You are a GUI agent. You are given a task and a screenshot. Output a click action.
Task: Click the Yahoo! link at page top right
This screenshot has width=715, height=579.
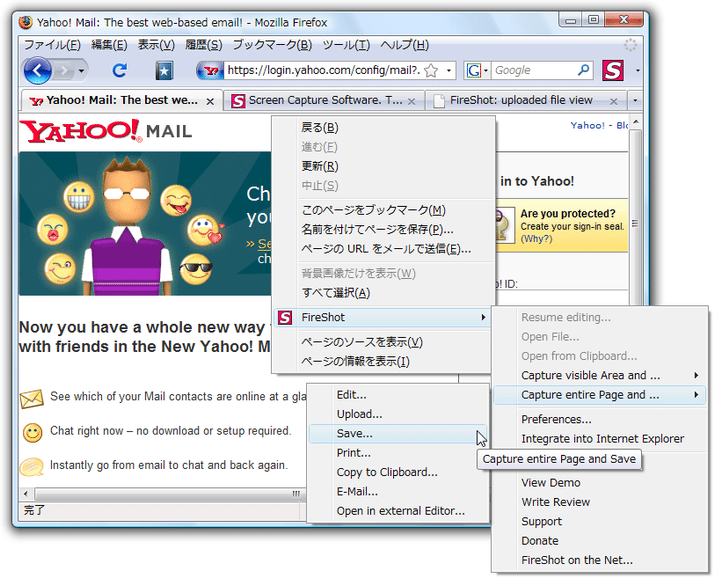587,125
